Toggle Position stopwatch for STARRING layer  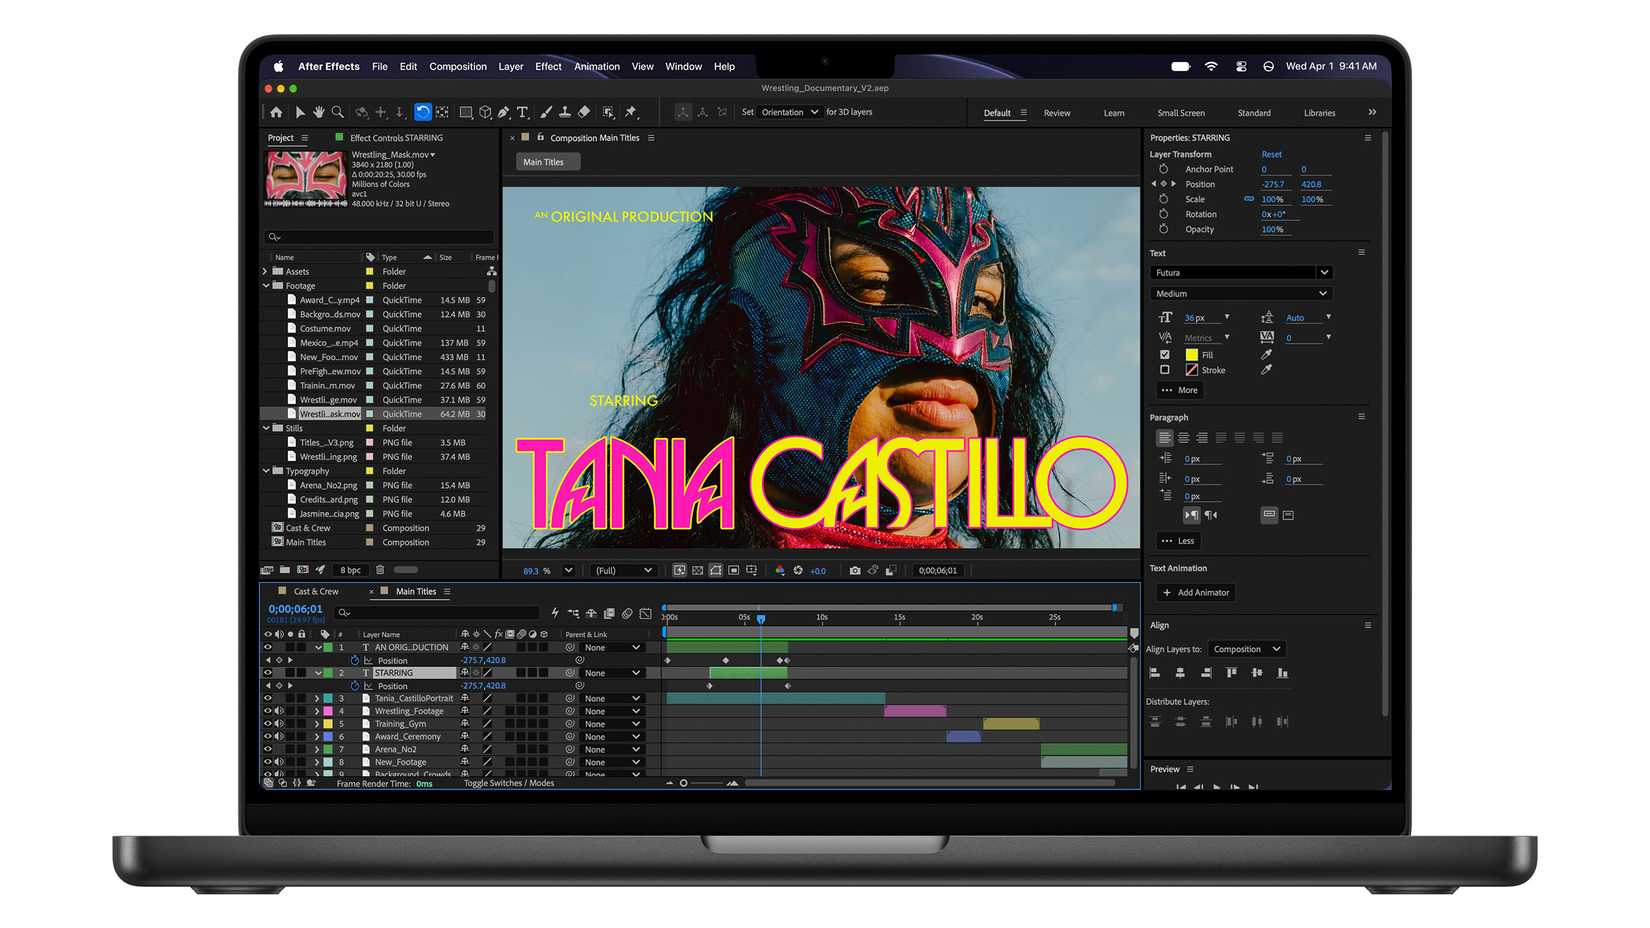click(355, 686)
